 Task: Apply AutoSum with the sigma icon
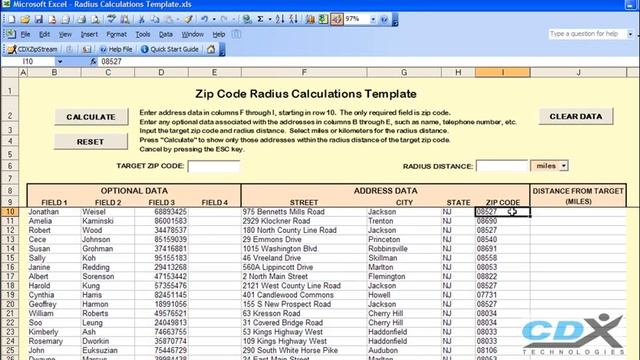260,19
